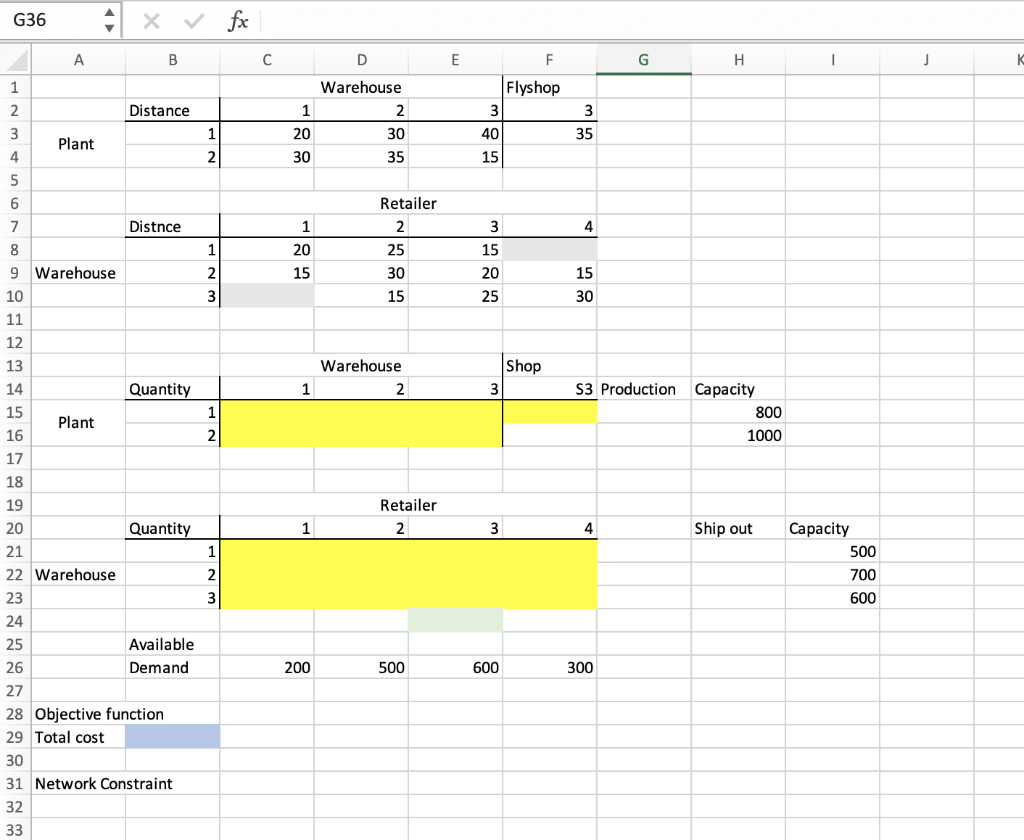Select row 29 header
The width and height of the screenshot is (1024, 840).
point(14,736)
